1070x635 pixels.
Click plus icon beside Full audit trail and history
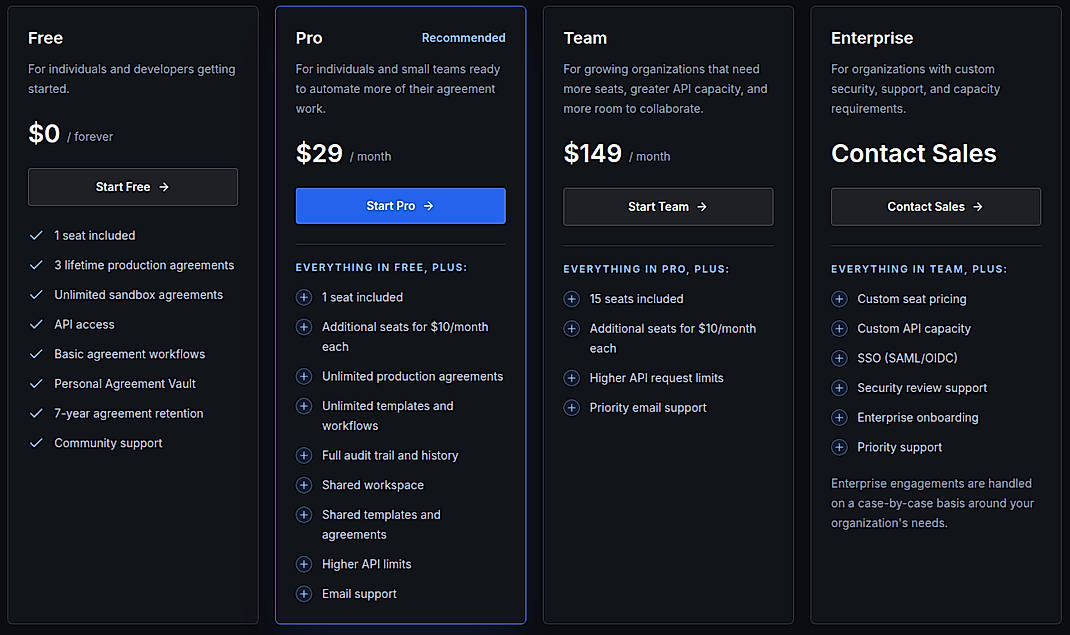(304, 456)
